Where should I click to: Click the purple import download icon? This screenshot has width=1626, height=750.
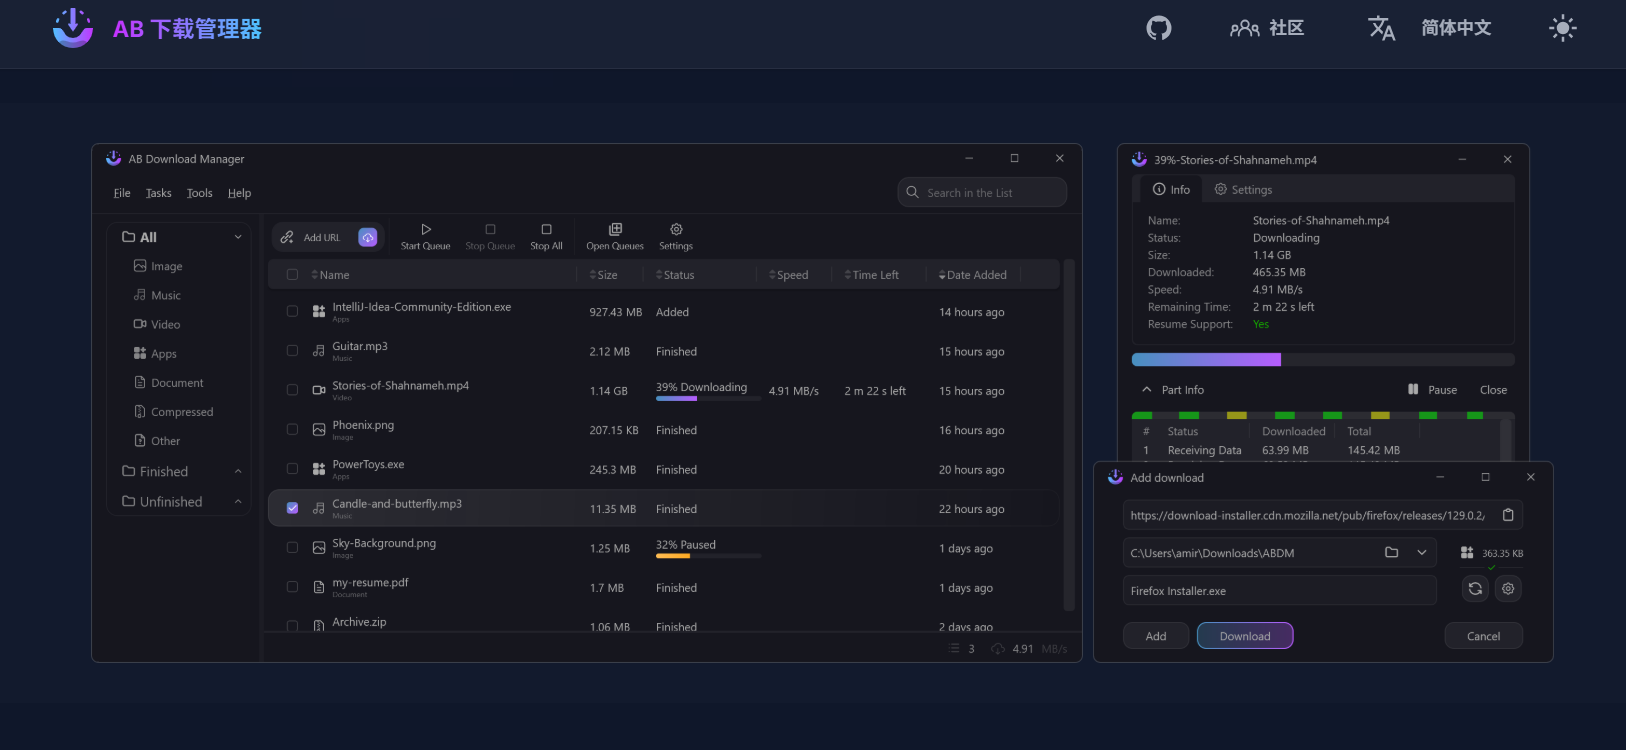368,237
